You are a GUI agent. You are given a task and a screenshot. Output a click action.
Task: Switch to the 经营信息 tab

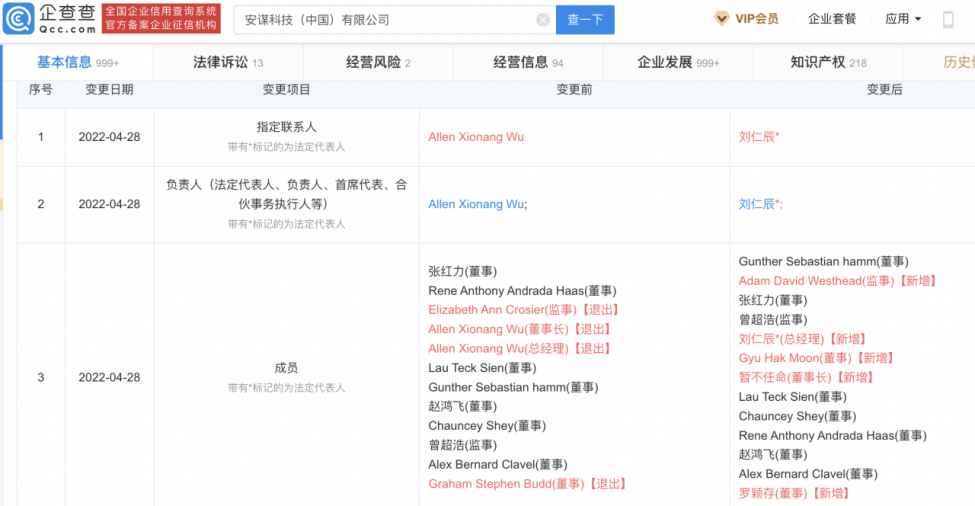click(x=528, y=62)
